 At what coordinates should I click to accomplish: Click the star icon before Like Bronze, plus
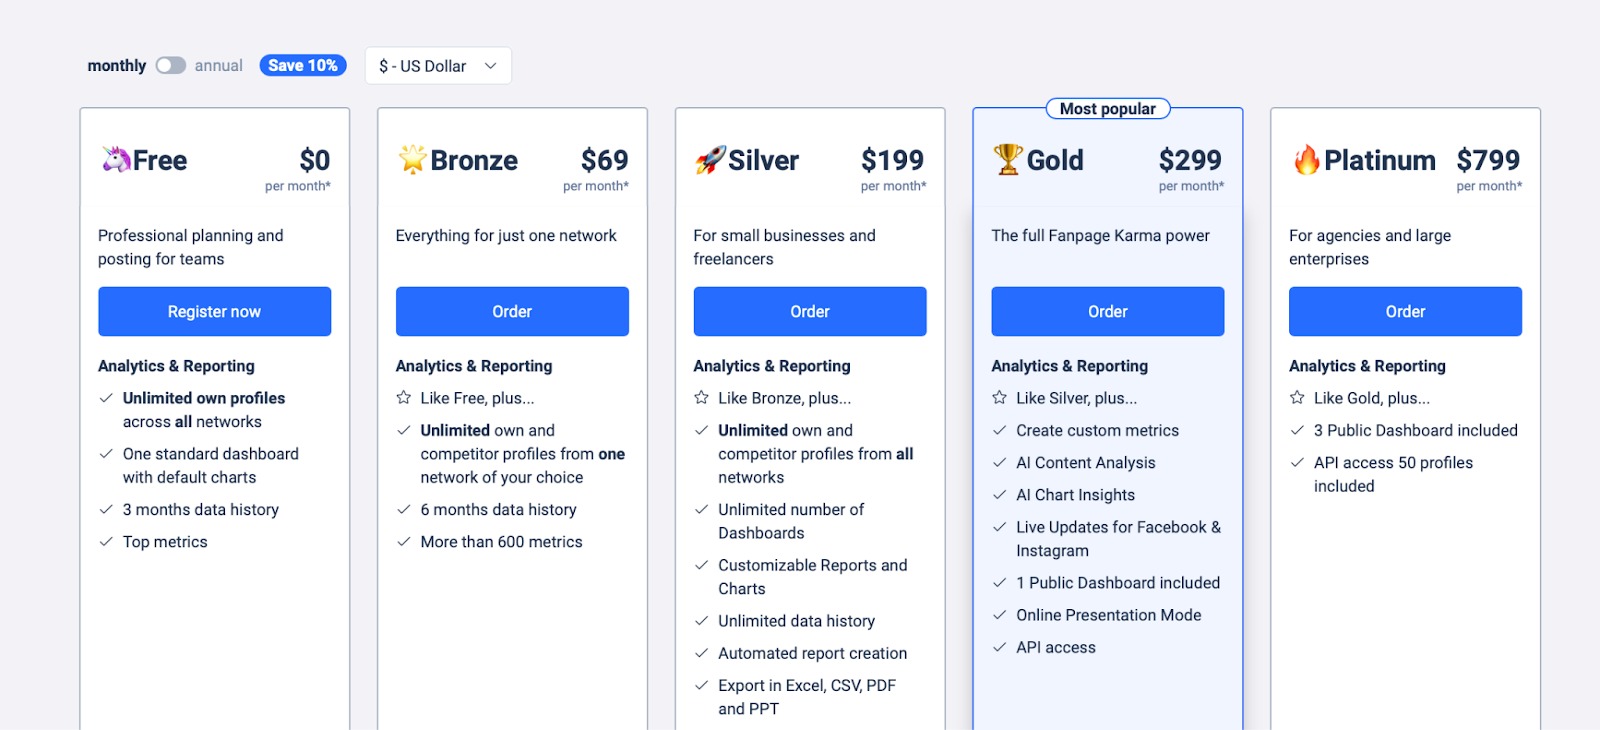700,397
